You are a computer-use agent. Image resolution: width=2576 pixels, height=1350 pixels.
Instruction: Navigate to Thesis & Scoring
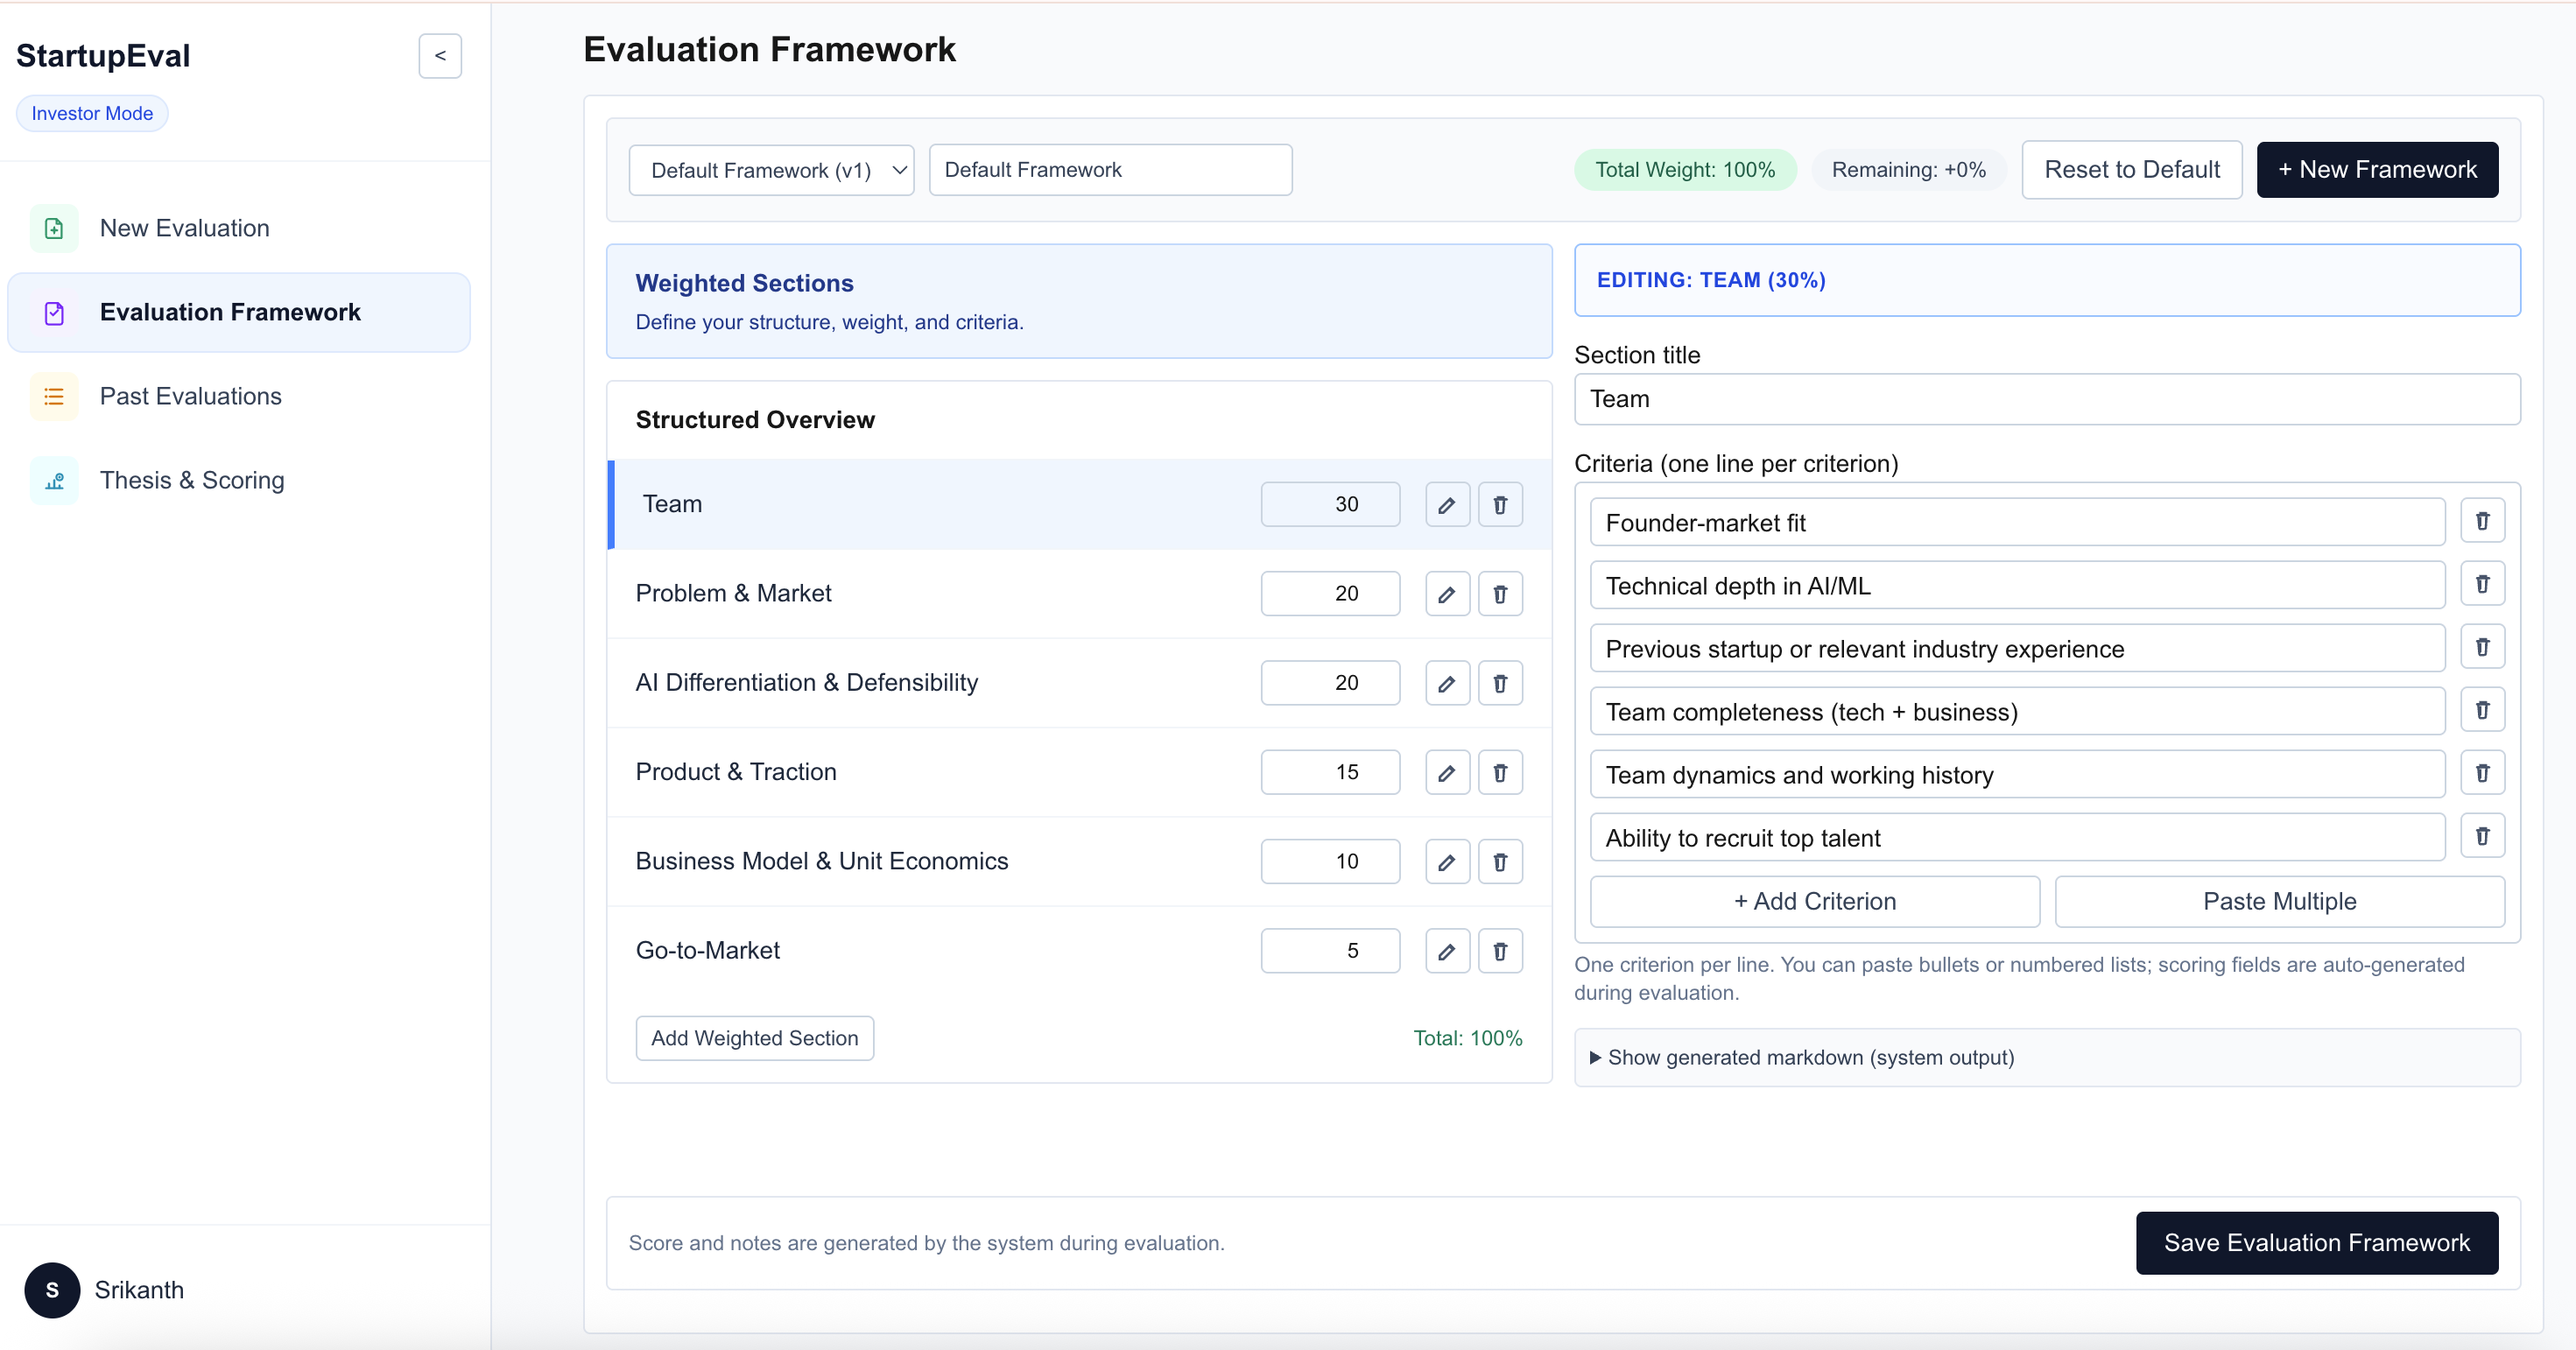tap(192, 480)
